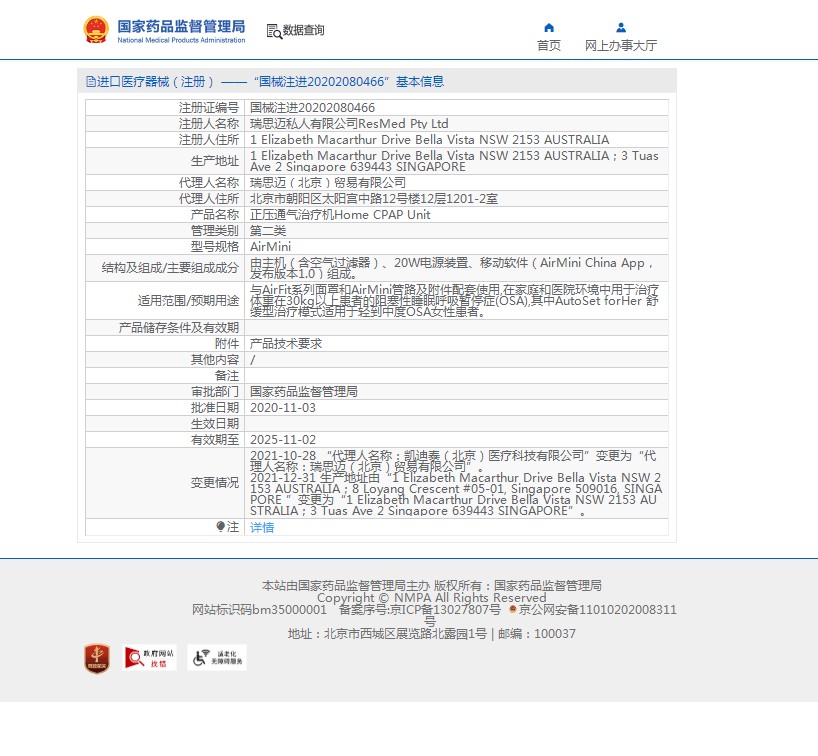The image size is (818, 756).
Task: Click the NMPA national emblem logo
Action: coord(96,30)
